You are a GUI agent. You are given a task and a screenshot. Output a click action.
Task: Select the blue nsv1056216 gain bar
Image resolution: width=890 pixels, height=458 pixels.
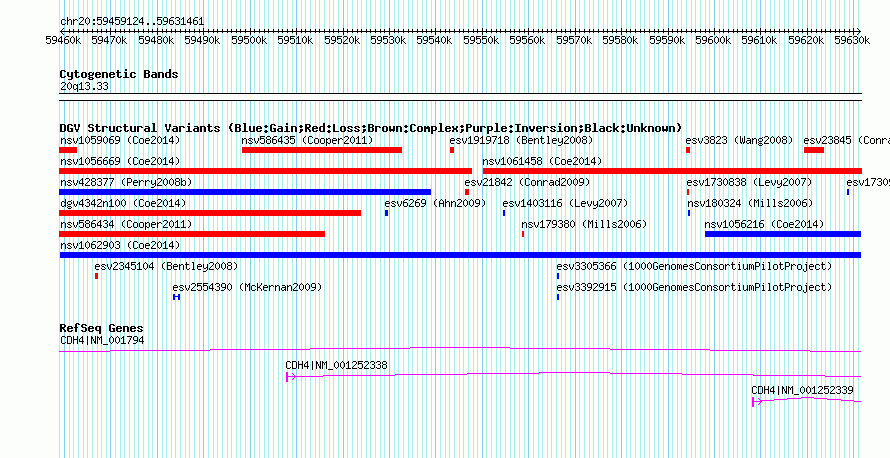(783, 234)
